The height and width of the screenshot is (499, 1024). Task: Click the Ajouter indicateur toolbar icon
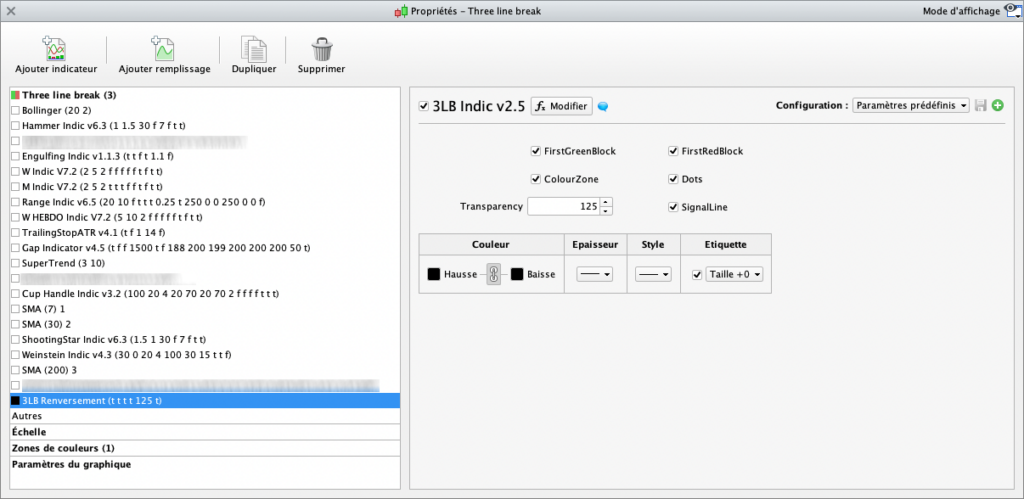pos(55,49)
